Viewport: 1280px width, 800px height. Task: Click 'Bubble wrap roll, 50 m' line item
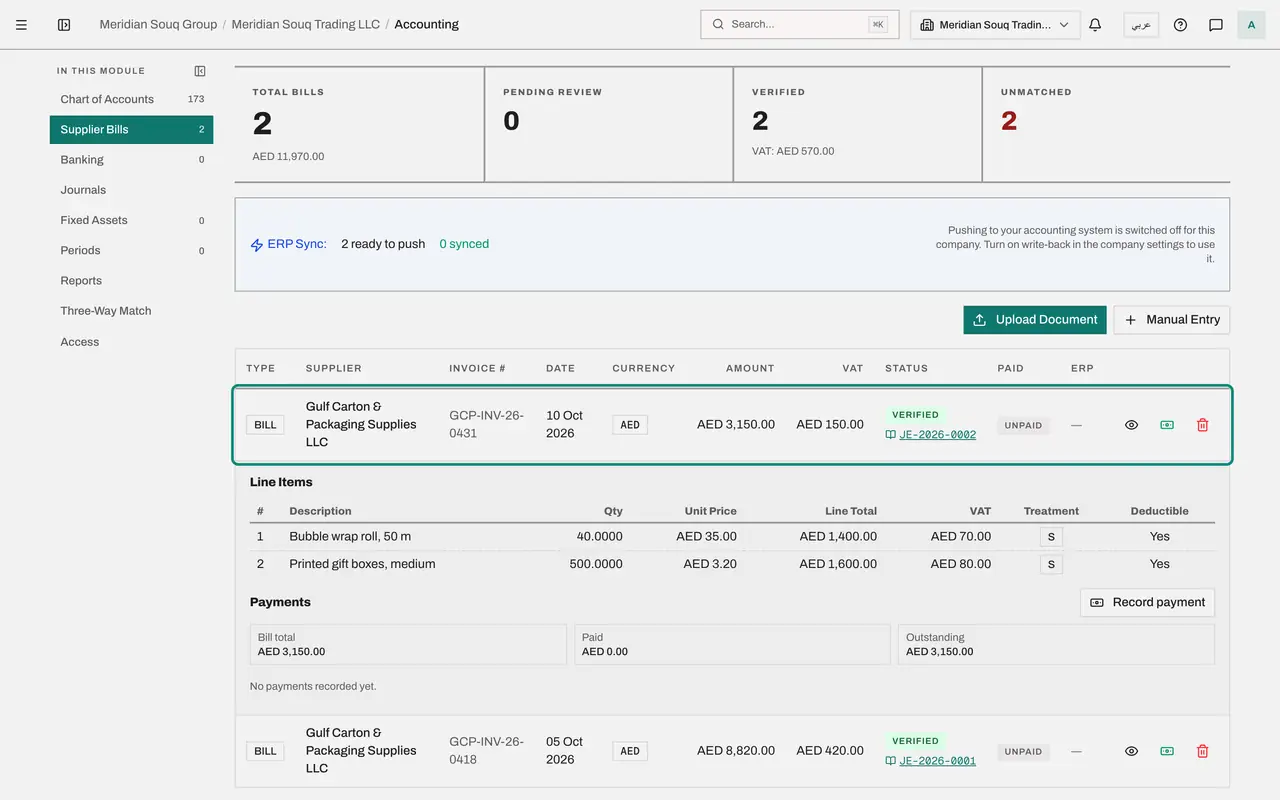tap(350, 537)
